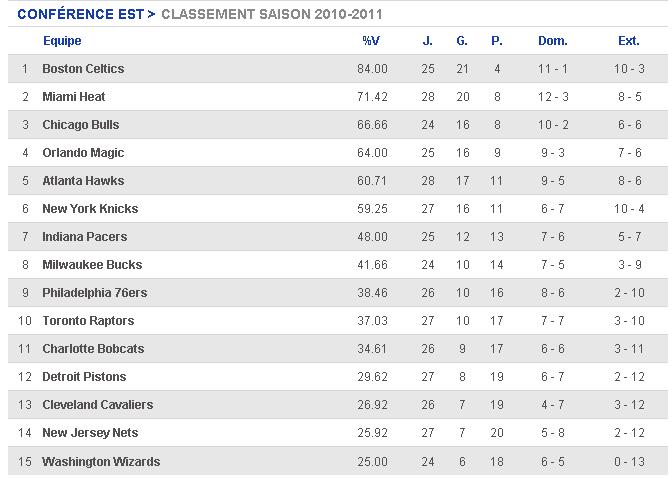The width and height of the screenshot is (672, 478).
Task: Open the Miami Heat team link
Action: (74, 96)
